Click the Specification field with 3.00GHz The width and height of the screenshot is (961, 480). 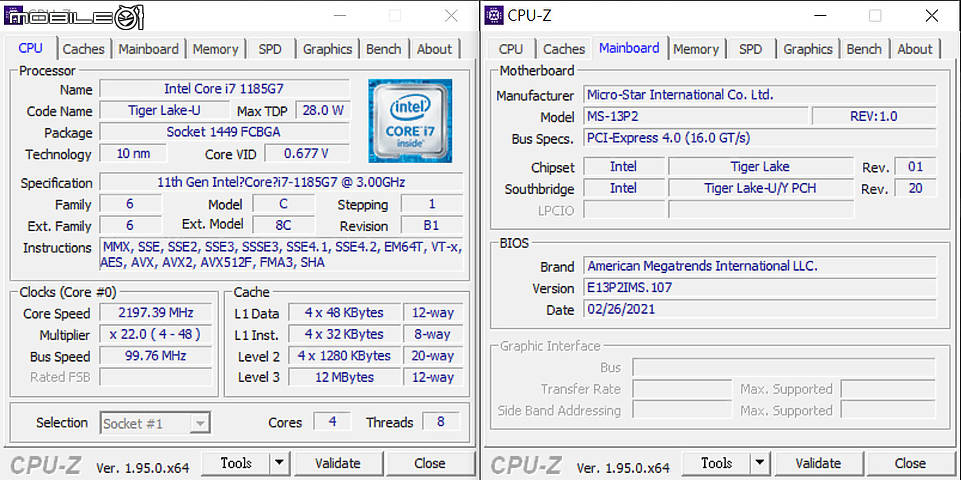(281, 182)
